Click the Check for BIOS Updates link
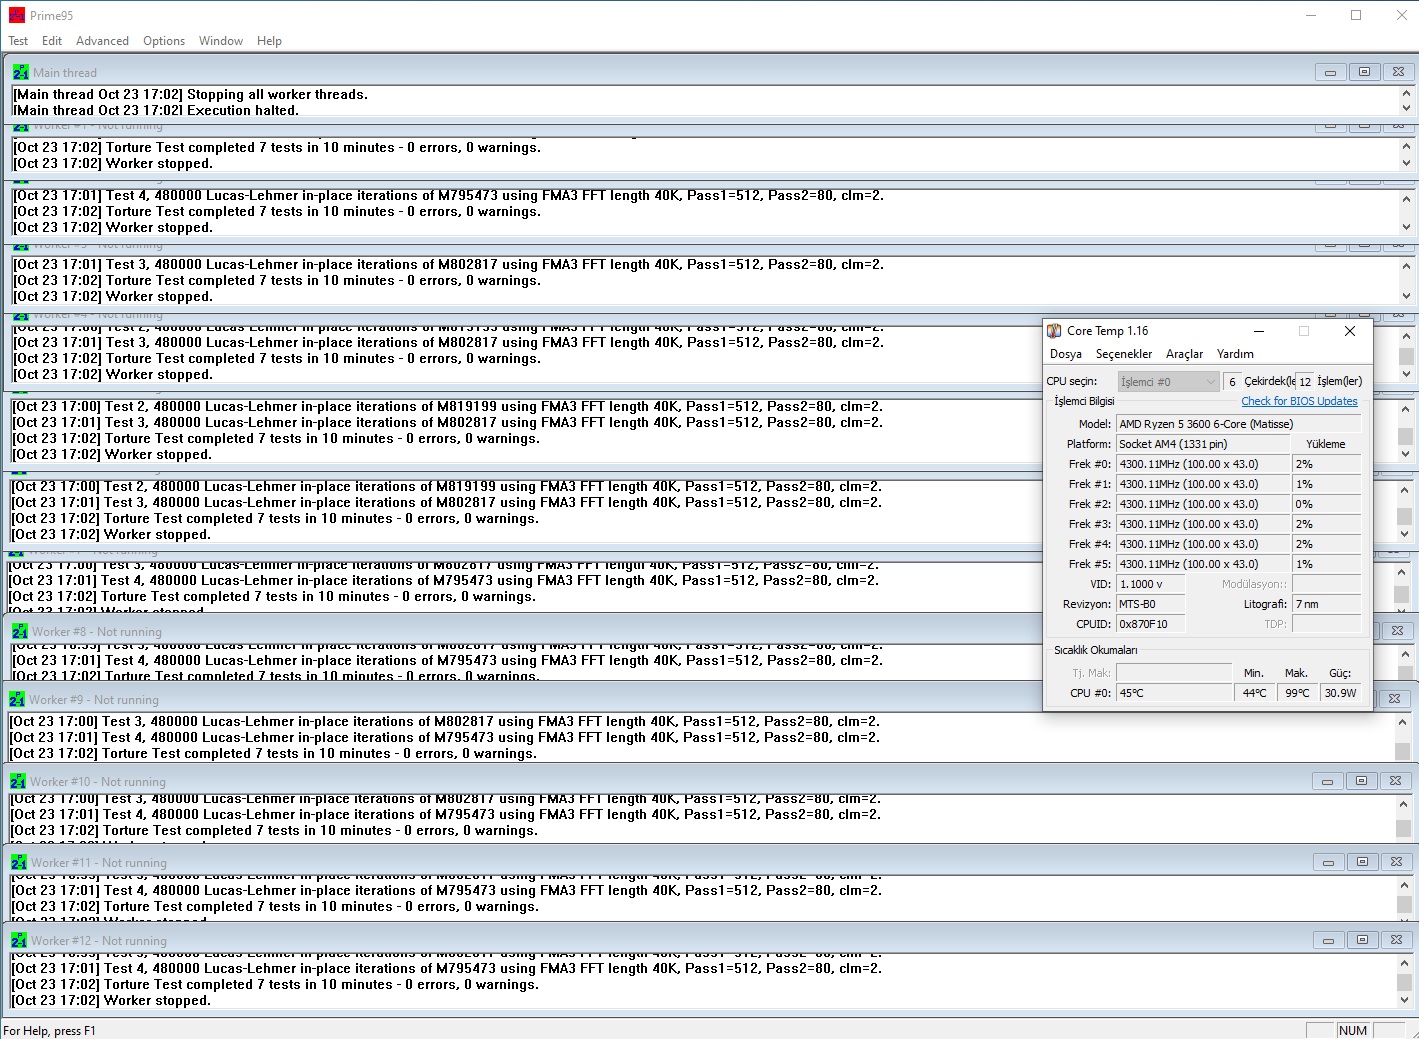This screenshot has height=1039, width=1419. (x=1299, y=401)
